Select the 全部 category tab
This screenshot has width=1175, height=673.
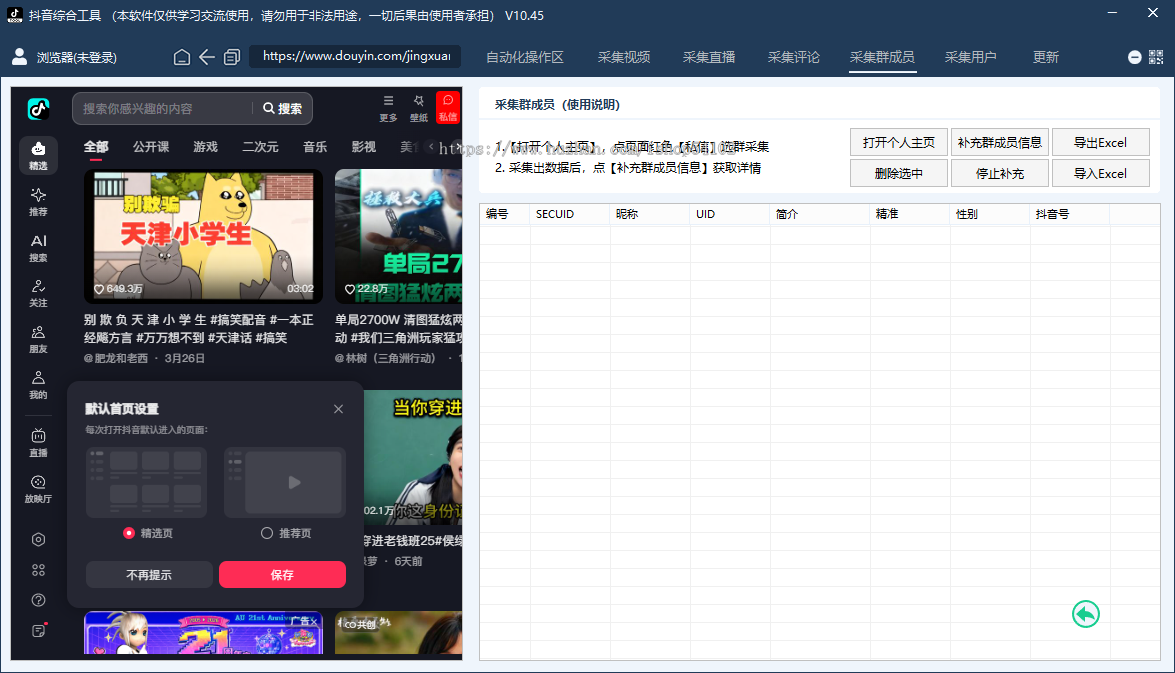tap(96, 147)
